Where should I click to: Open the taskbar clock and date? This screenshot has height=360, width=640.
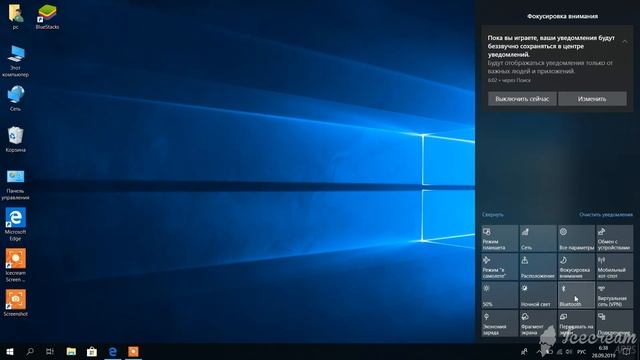tap(603, 352)
